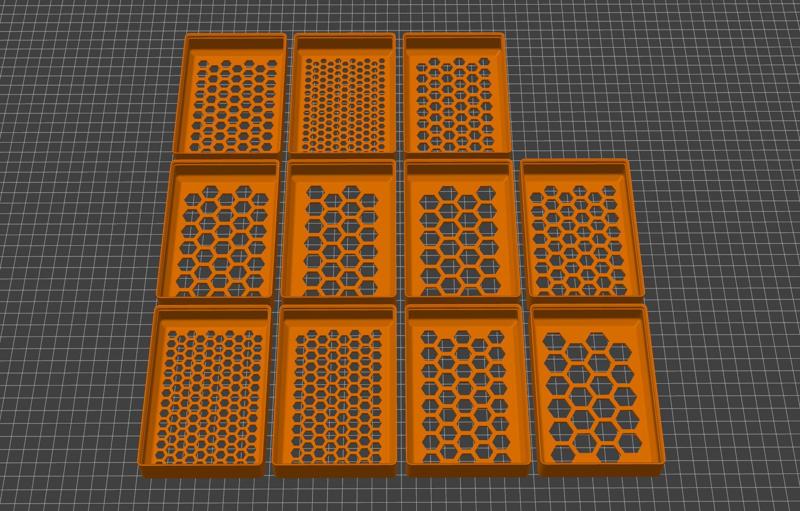Select the tray with the tiniest hexagon holes
800x511 pixels.
pos(342,96)
